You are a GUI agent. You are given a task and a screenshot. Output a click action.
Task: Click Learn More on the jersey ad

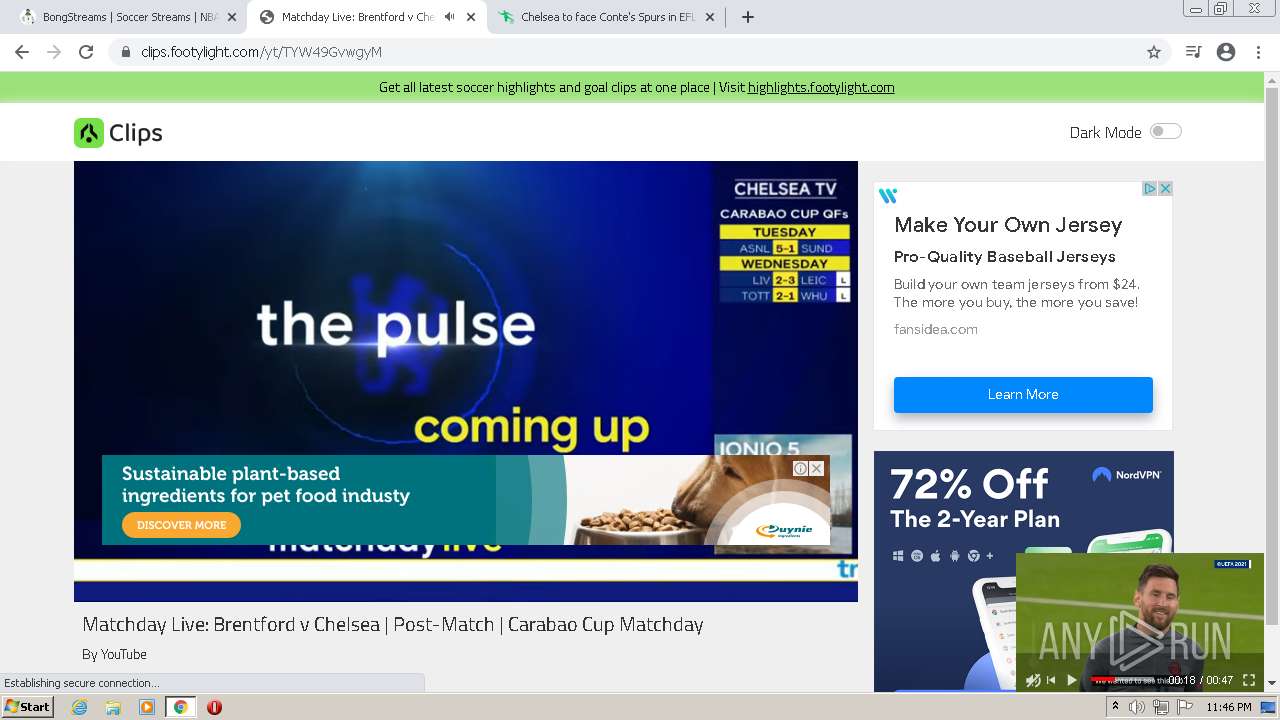point(1023,394)
